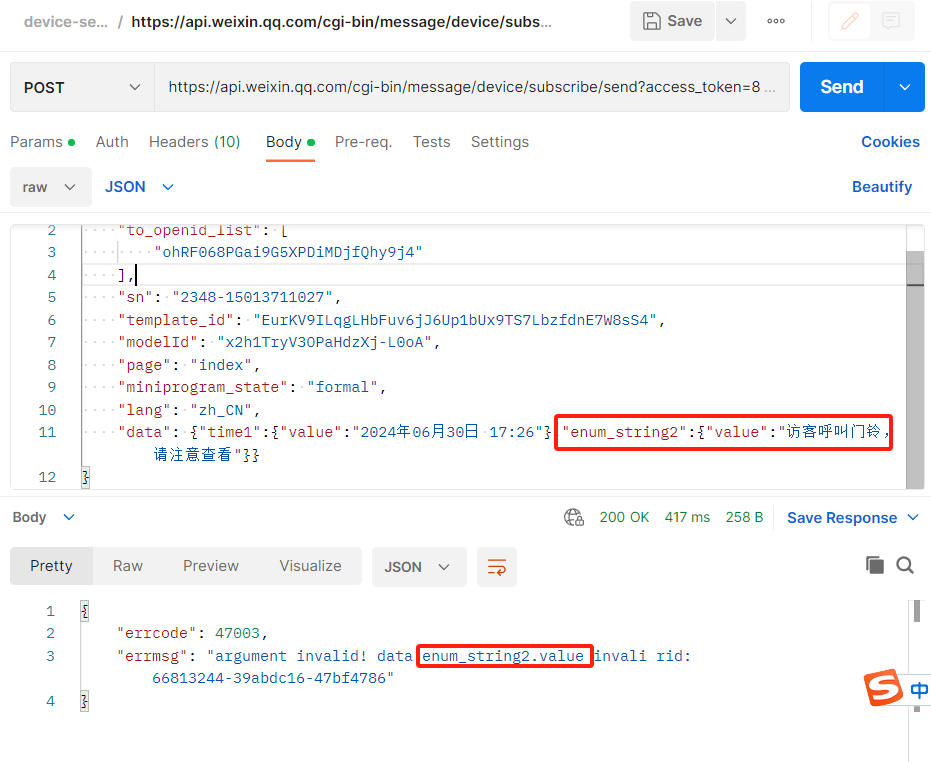This screenshot has height=762, width=931.
Task: Expand the response Body section dropdown
Action: [43, 517]
